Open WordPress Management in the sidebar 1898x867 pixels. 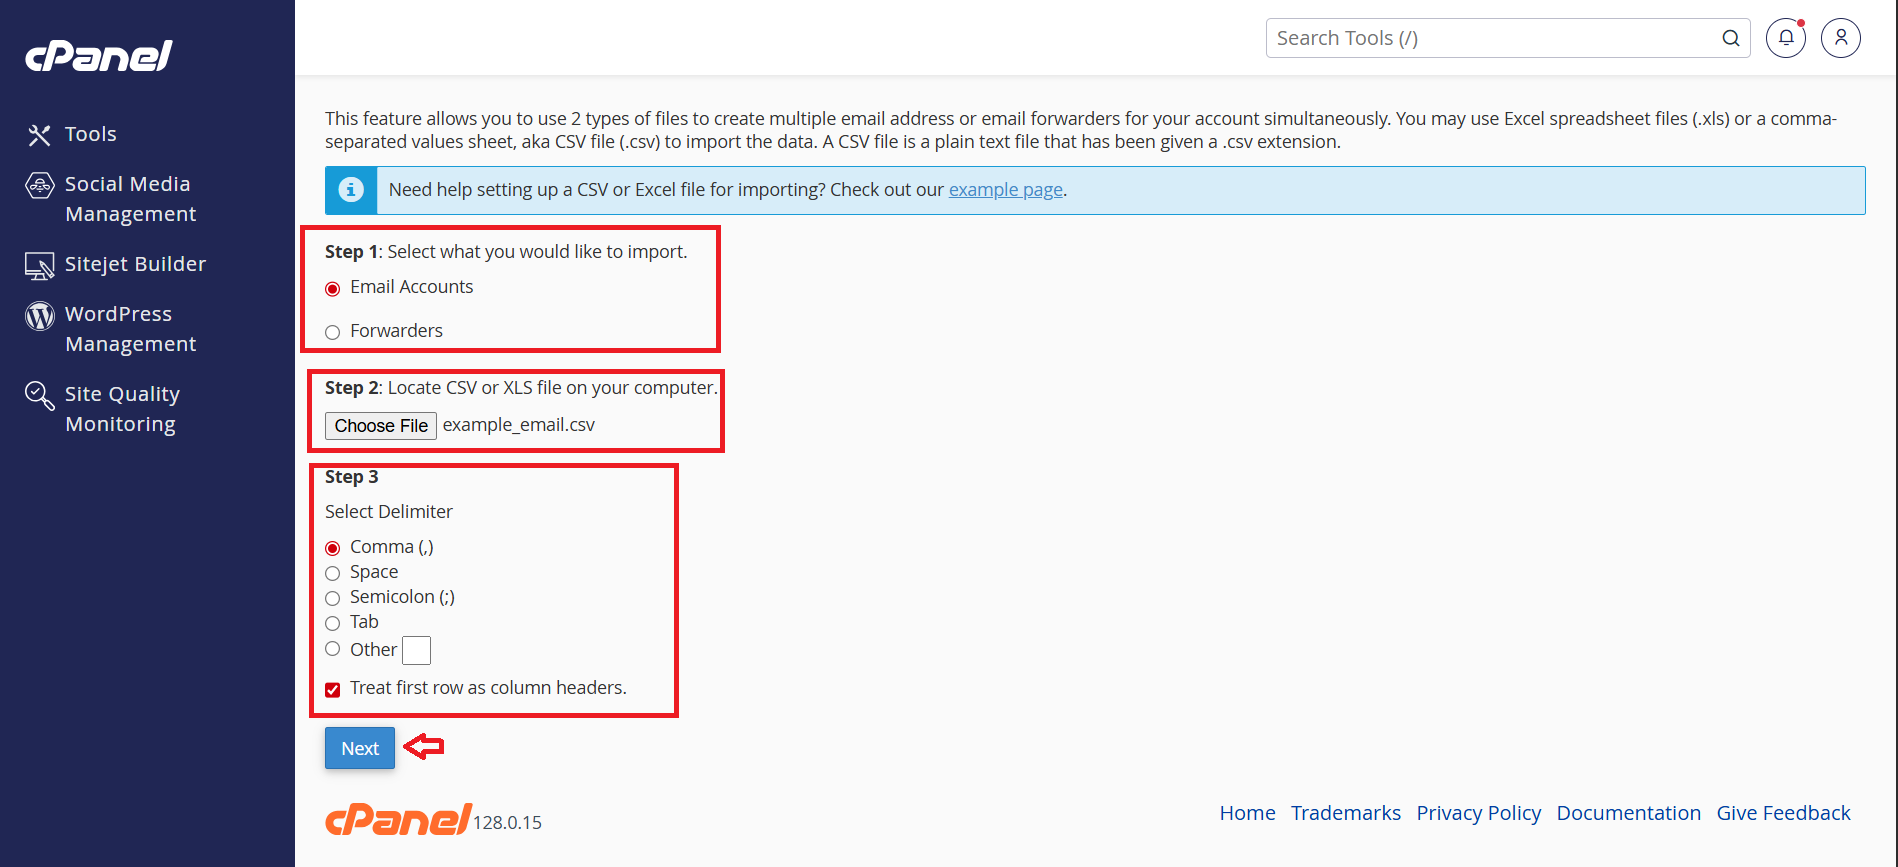[x=130, y=329]
